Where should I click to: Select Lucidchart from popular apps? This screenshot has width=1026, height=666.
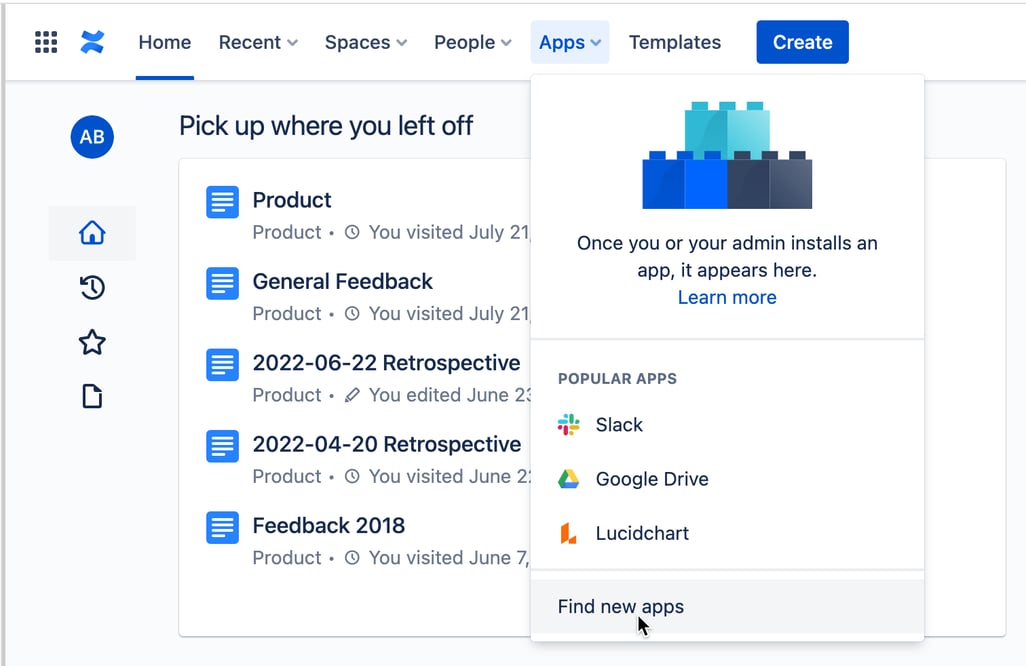642,533
